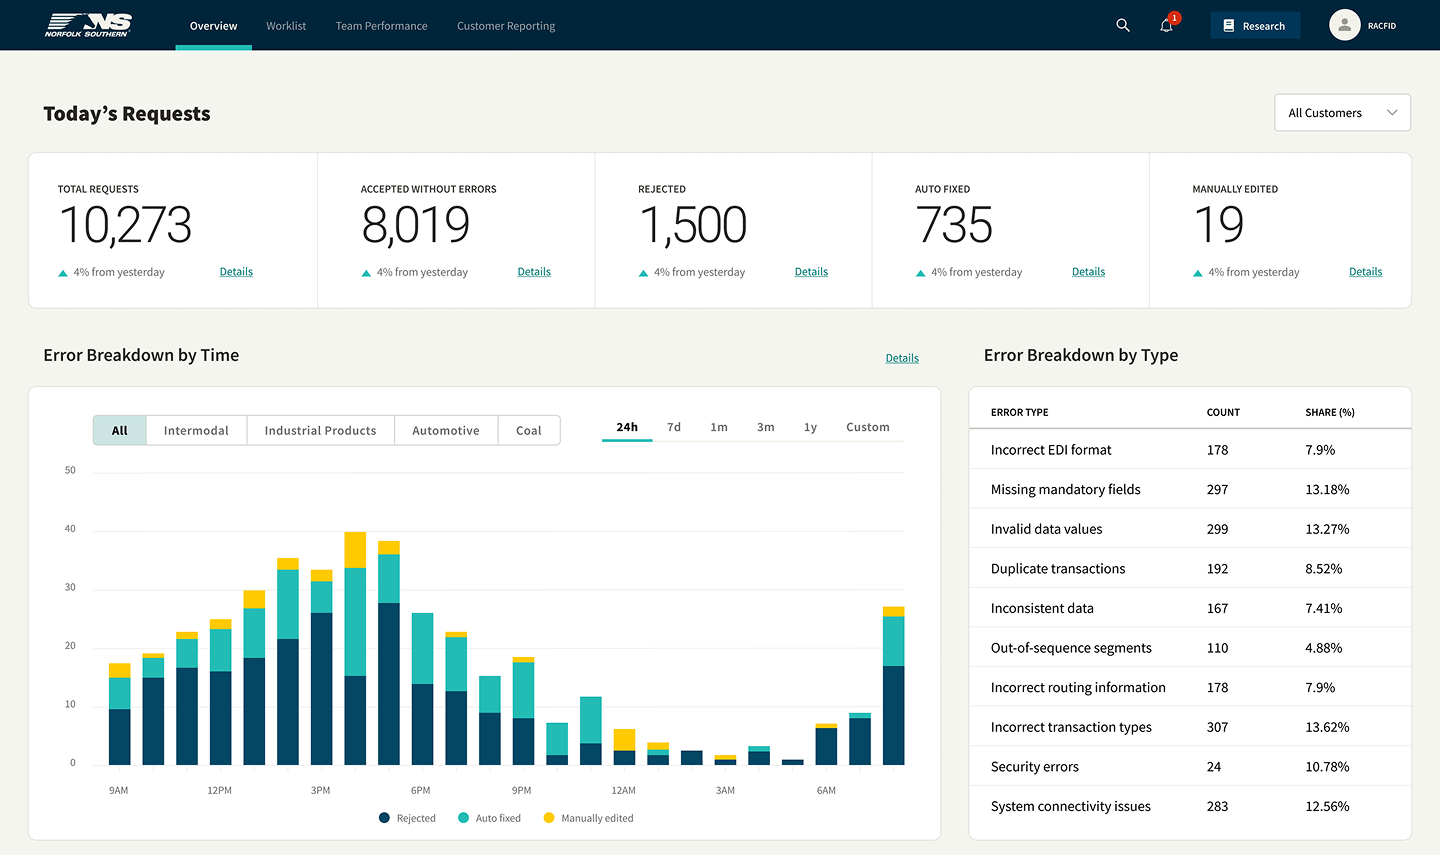Select the Missing mandatory fields row

click(1190, 490)
